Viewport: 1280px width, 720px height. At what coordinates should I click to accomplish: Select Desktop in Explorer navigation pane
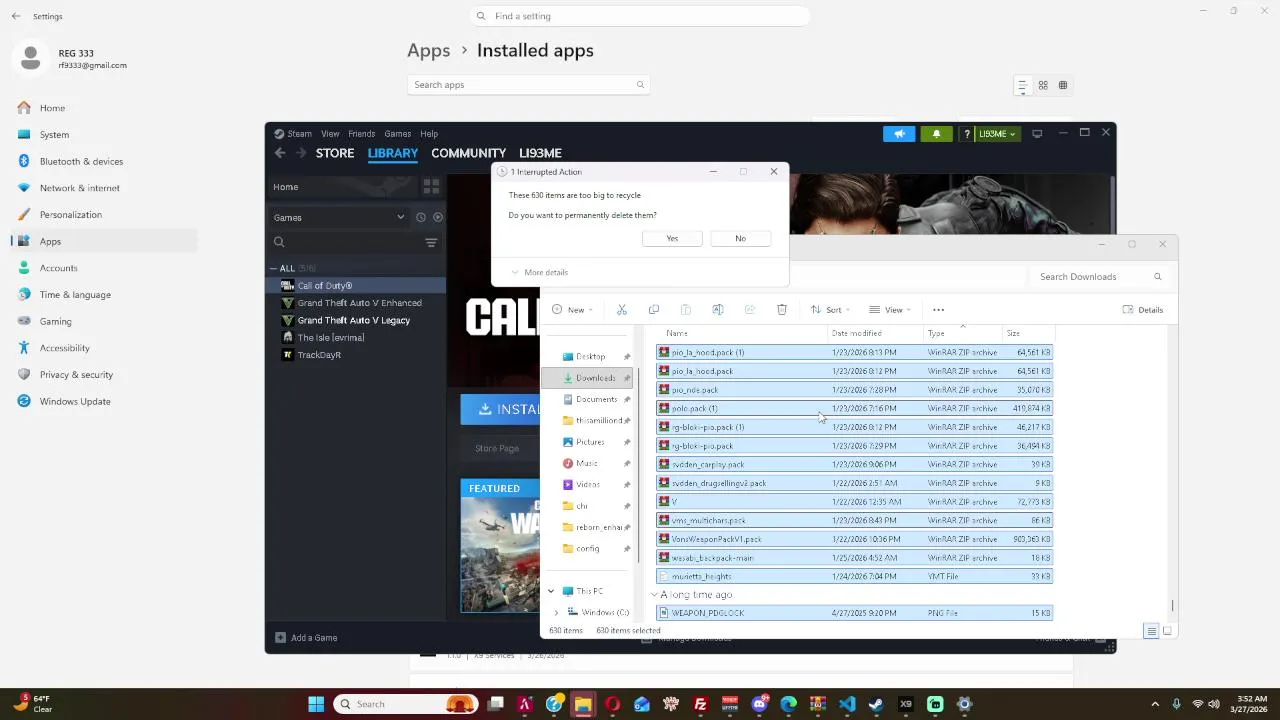pyautogui.click(x=590, y=357)
